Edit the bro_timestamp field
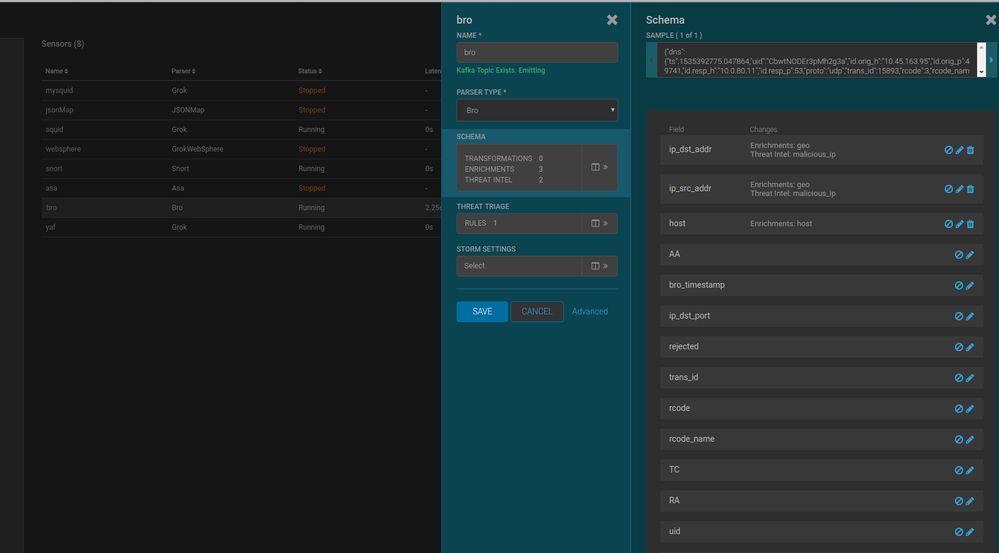This screenshot has width=999, height=553. (969, 286)
